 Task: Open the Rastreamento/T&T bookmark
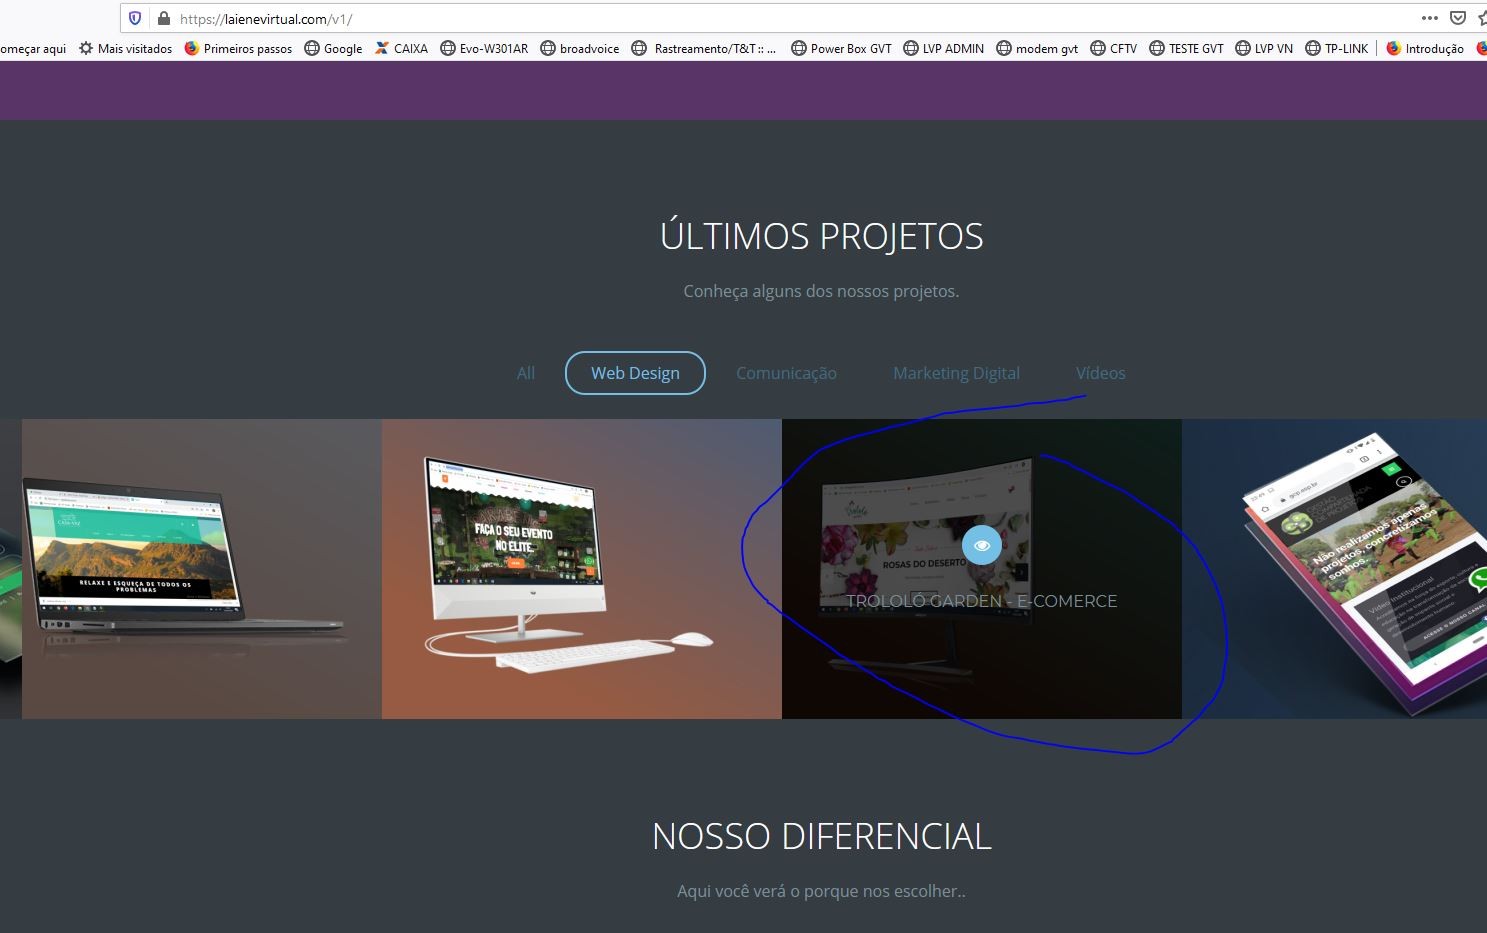click(704, 48)
